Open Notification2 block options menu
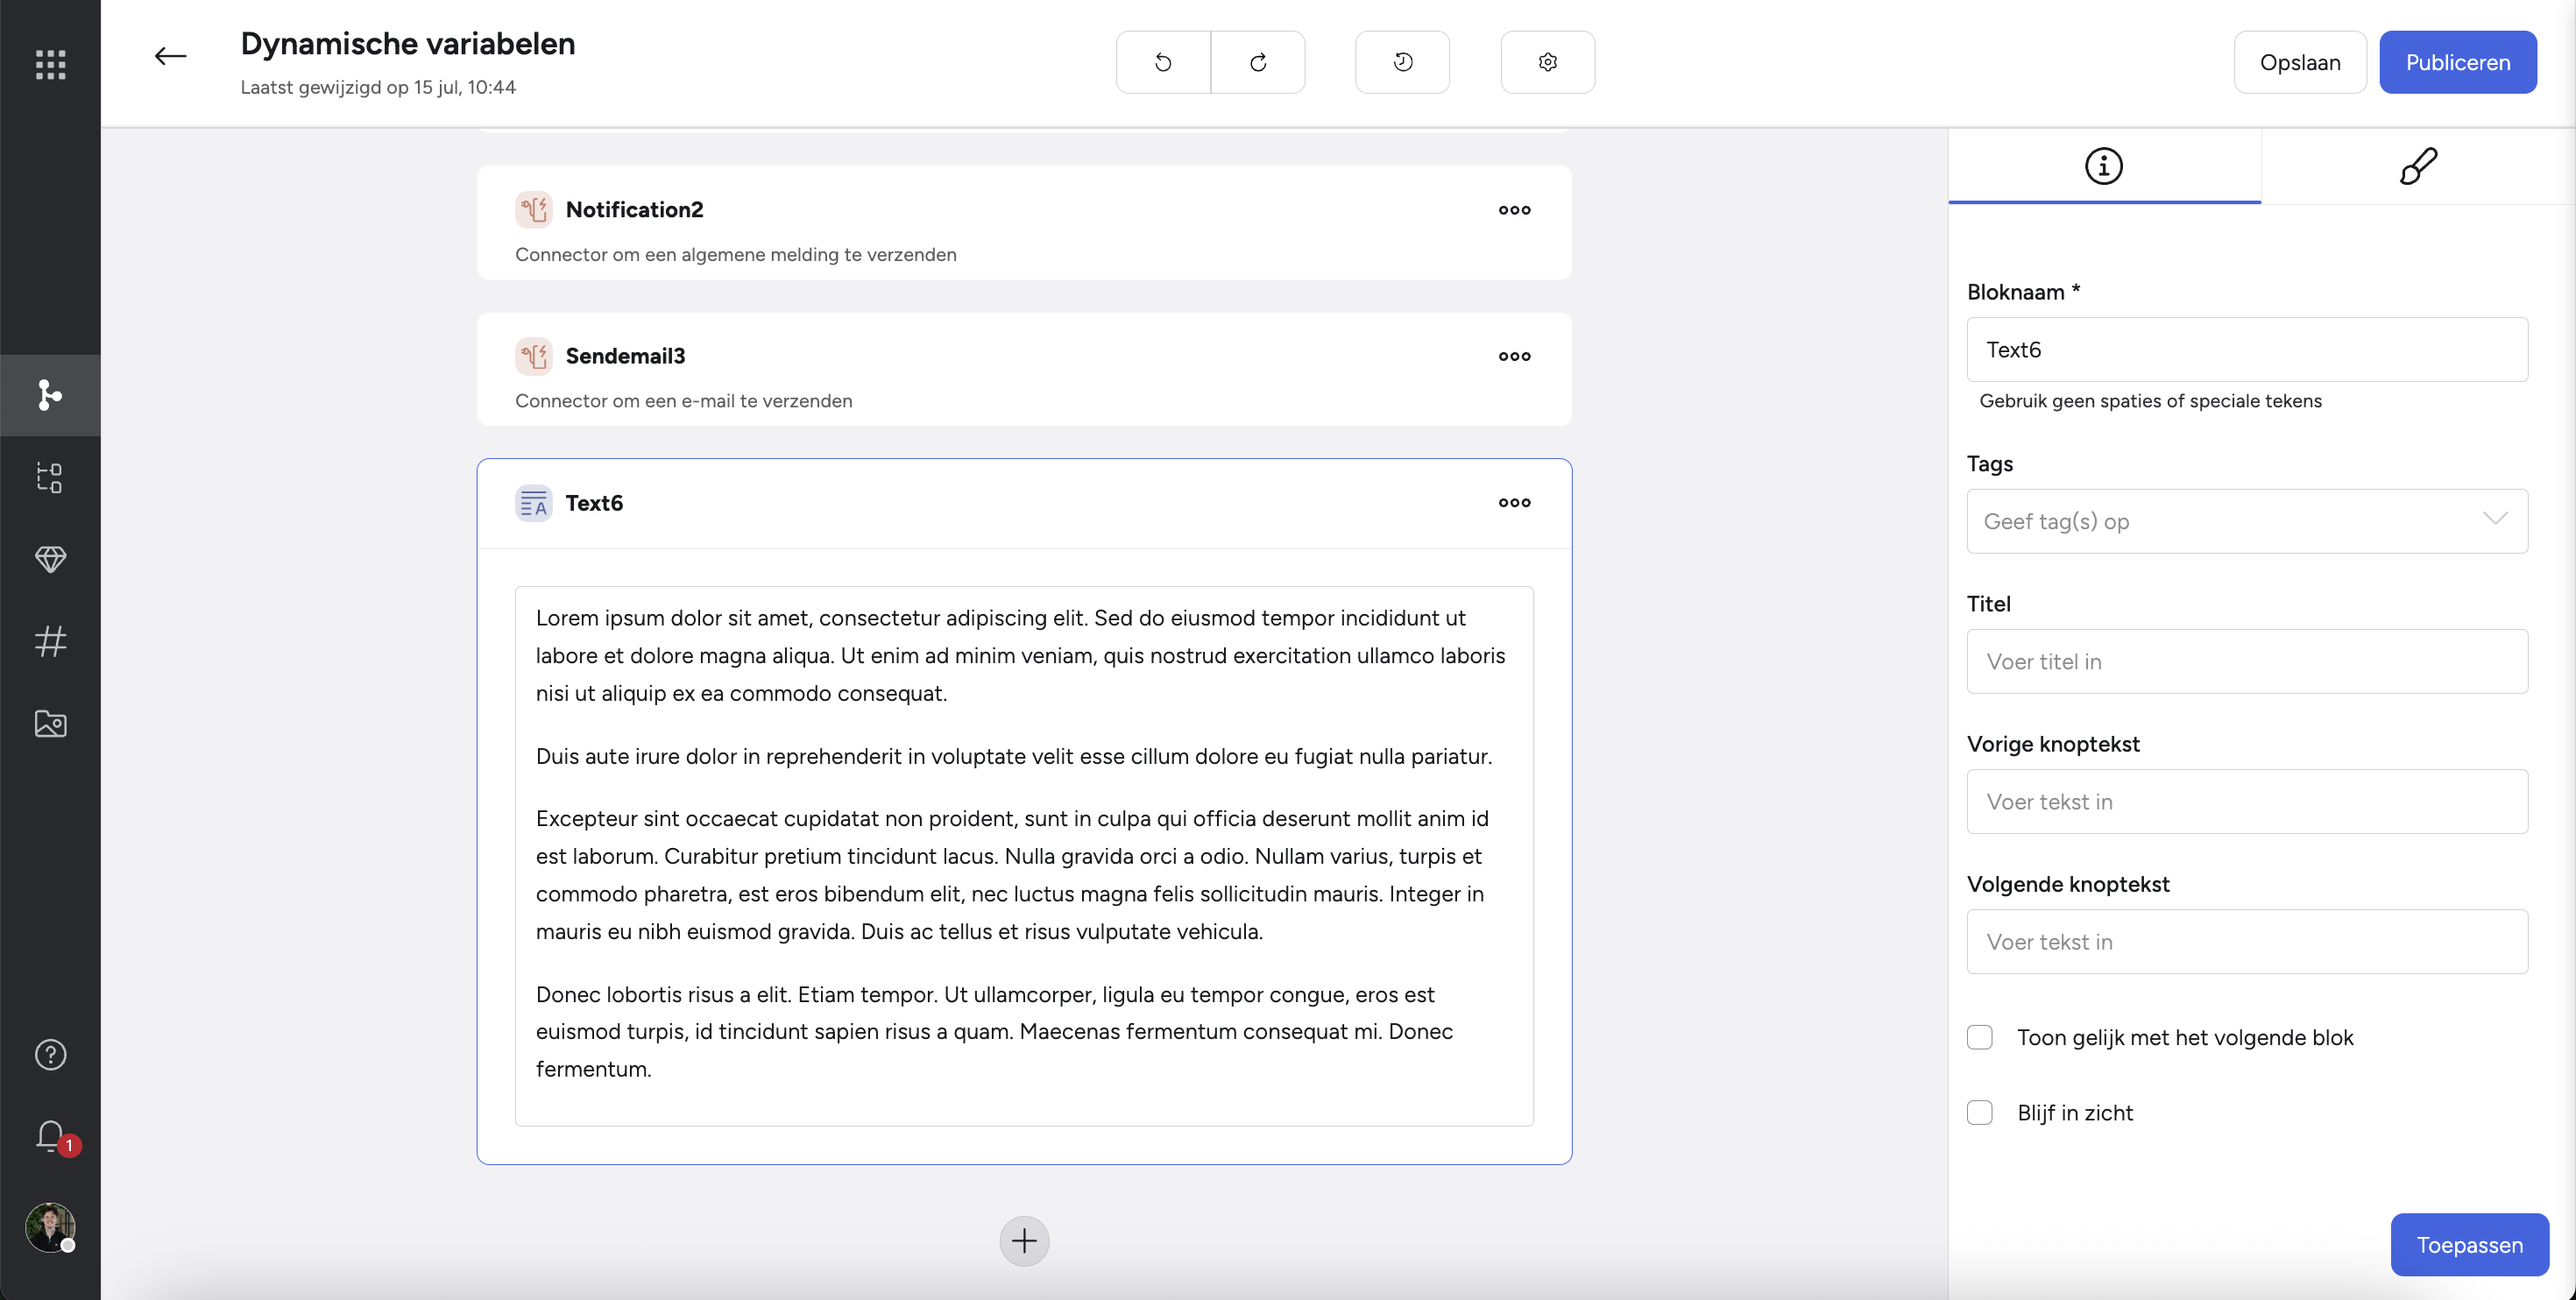The height and width of the screenshot is (1300, 2576). [x=1514, y=210]
